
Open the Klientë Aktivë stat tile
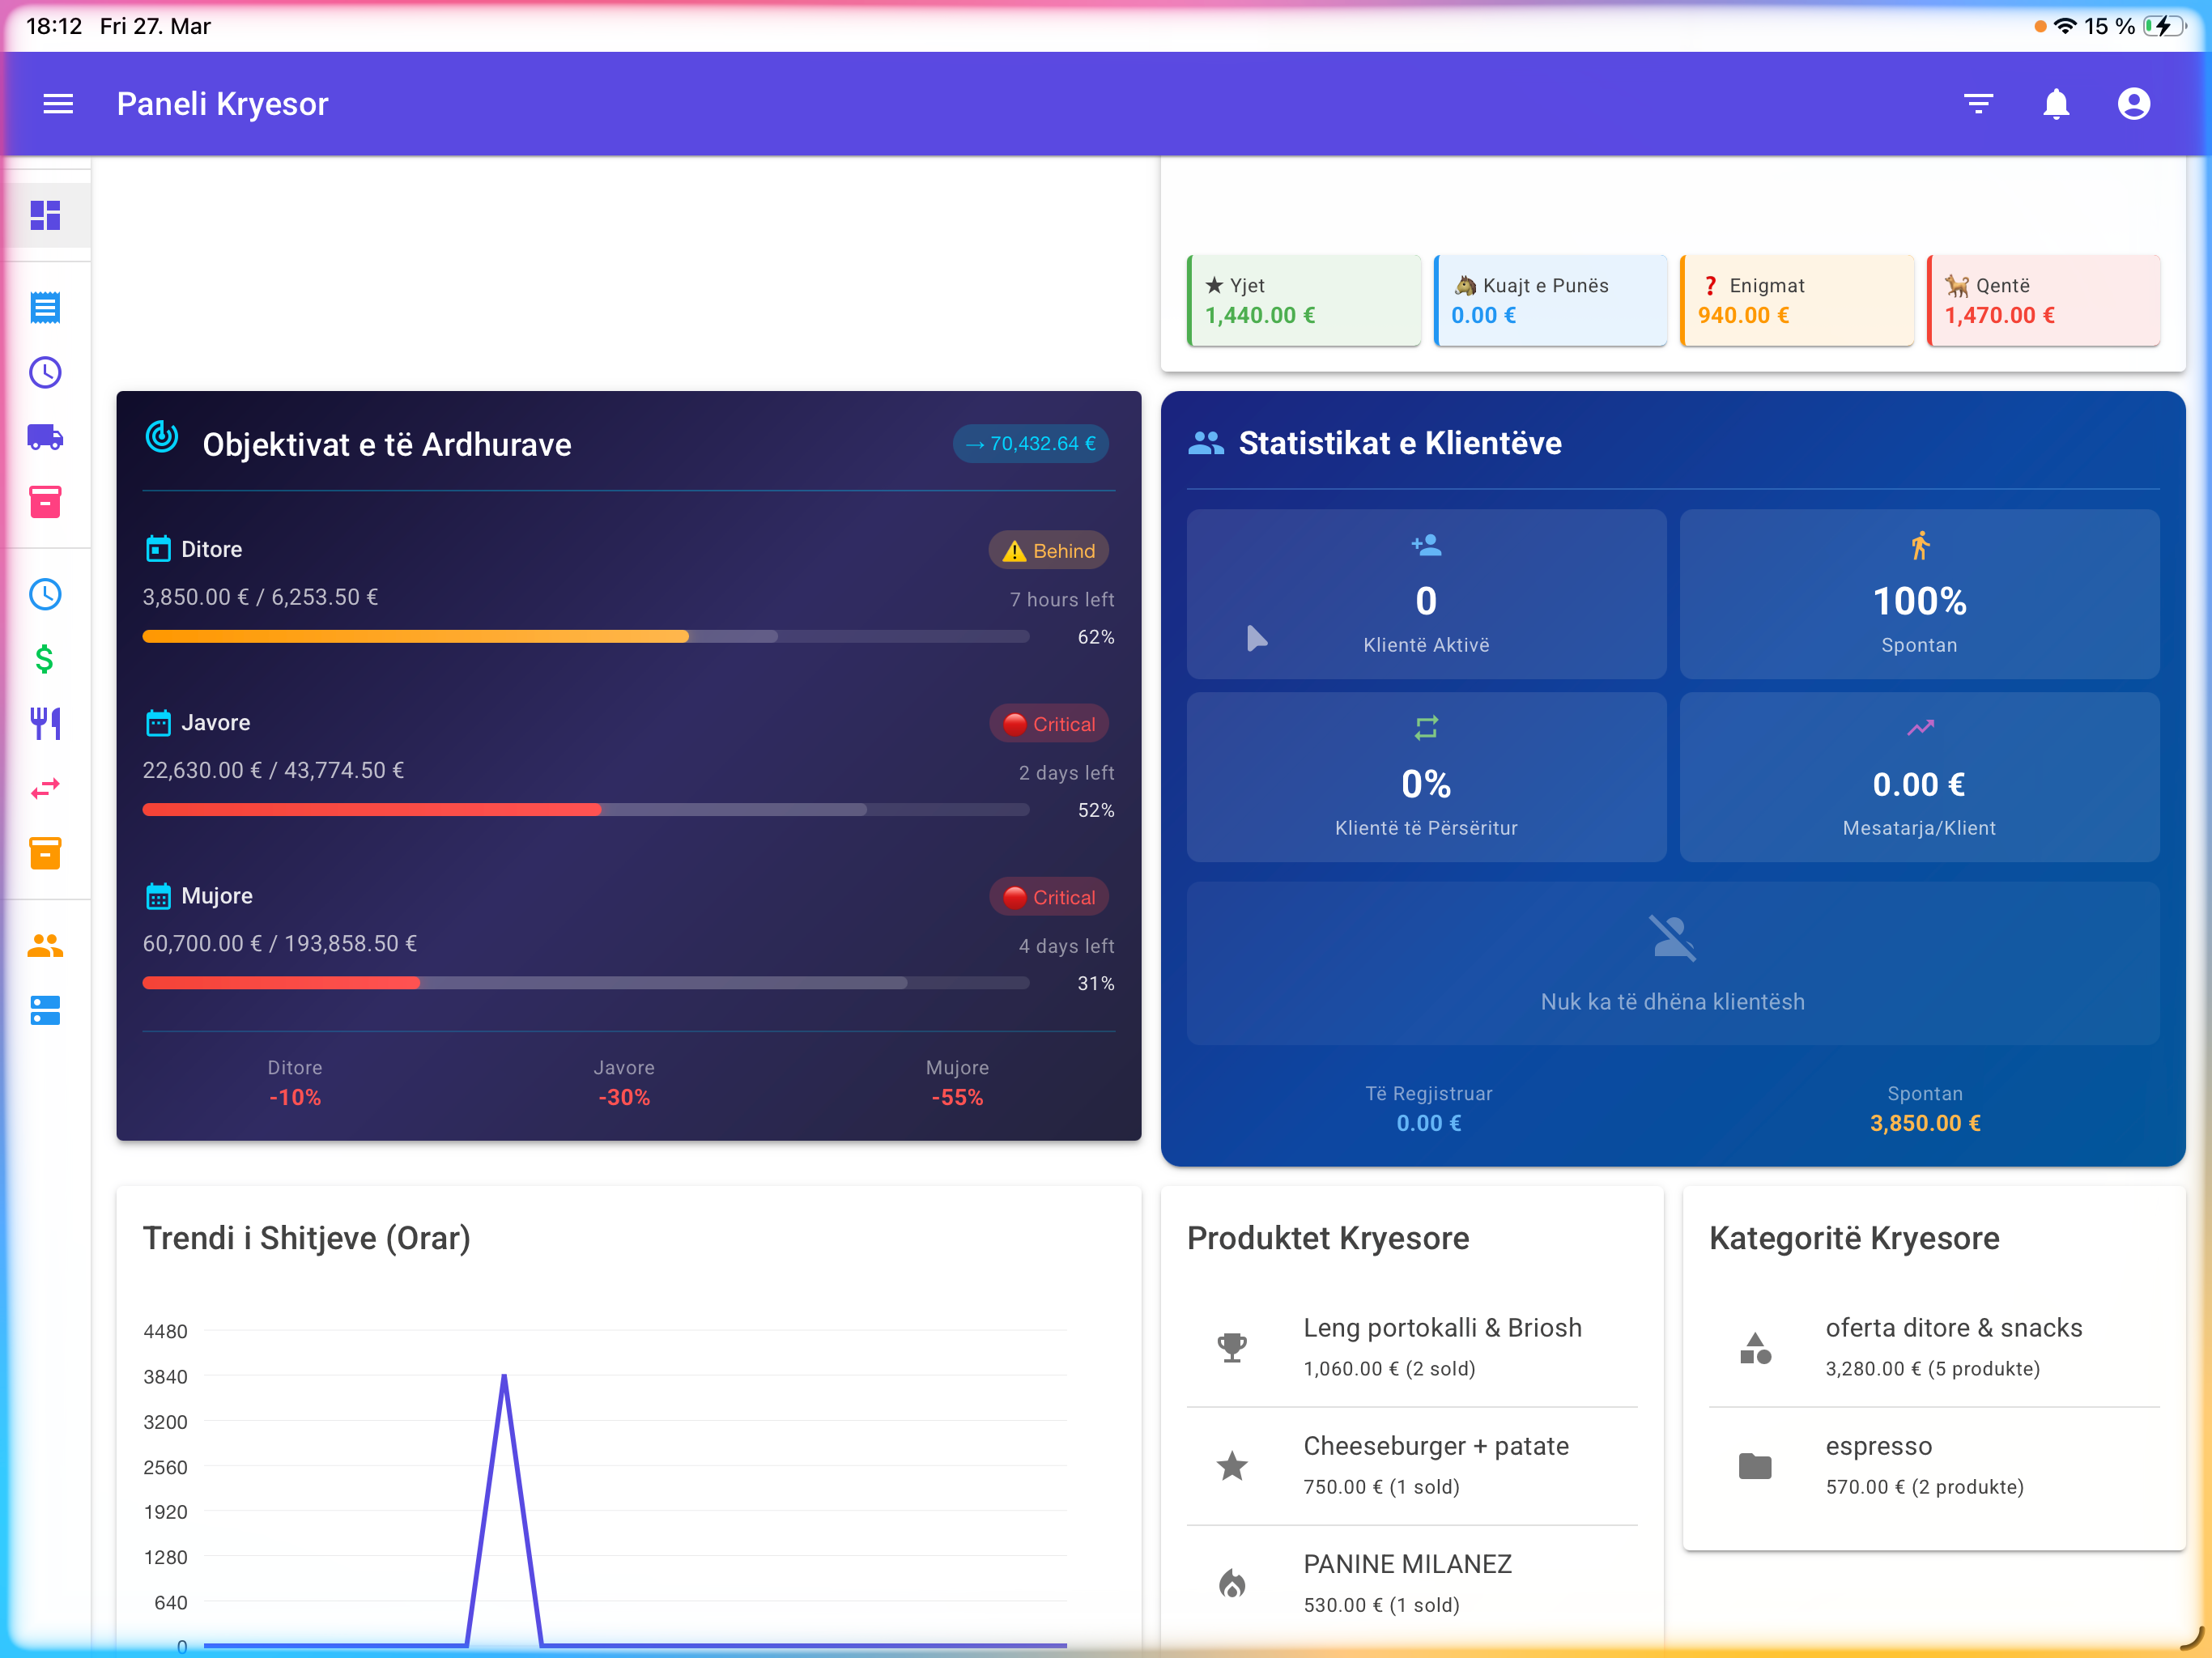click(x=1426, y=594)
